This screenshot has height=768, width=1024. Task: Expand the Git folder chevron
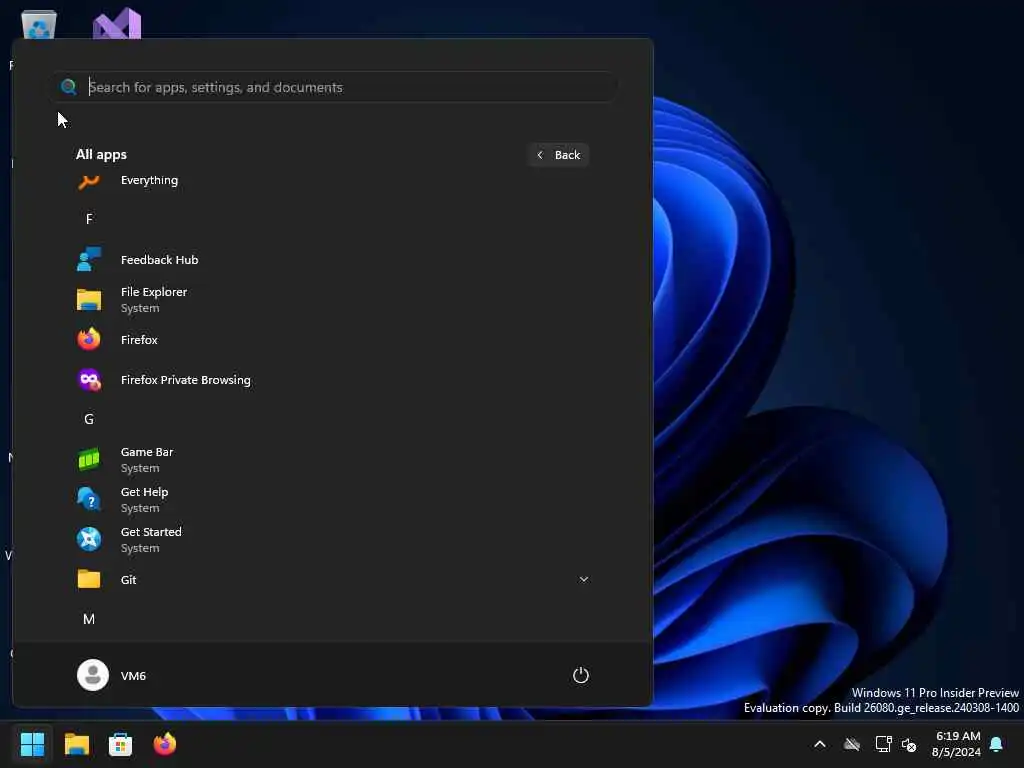(x=584, y=579)
